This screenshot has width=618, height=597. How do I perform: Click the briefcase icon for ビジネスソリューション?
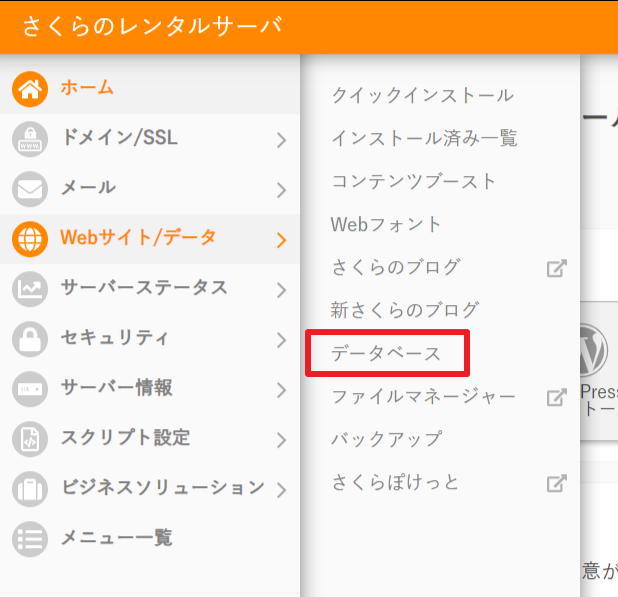click(x=30, y=489)
